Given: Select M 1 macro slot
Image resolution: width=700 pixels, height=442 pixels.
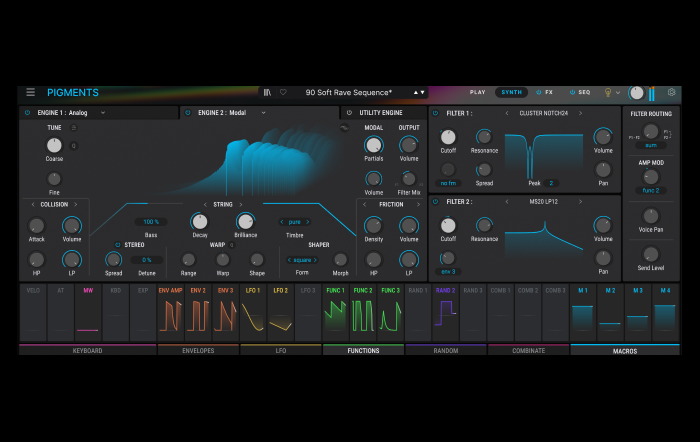Looking at the screenshot, I should tap(583, 313).
